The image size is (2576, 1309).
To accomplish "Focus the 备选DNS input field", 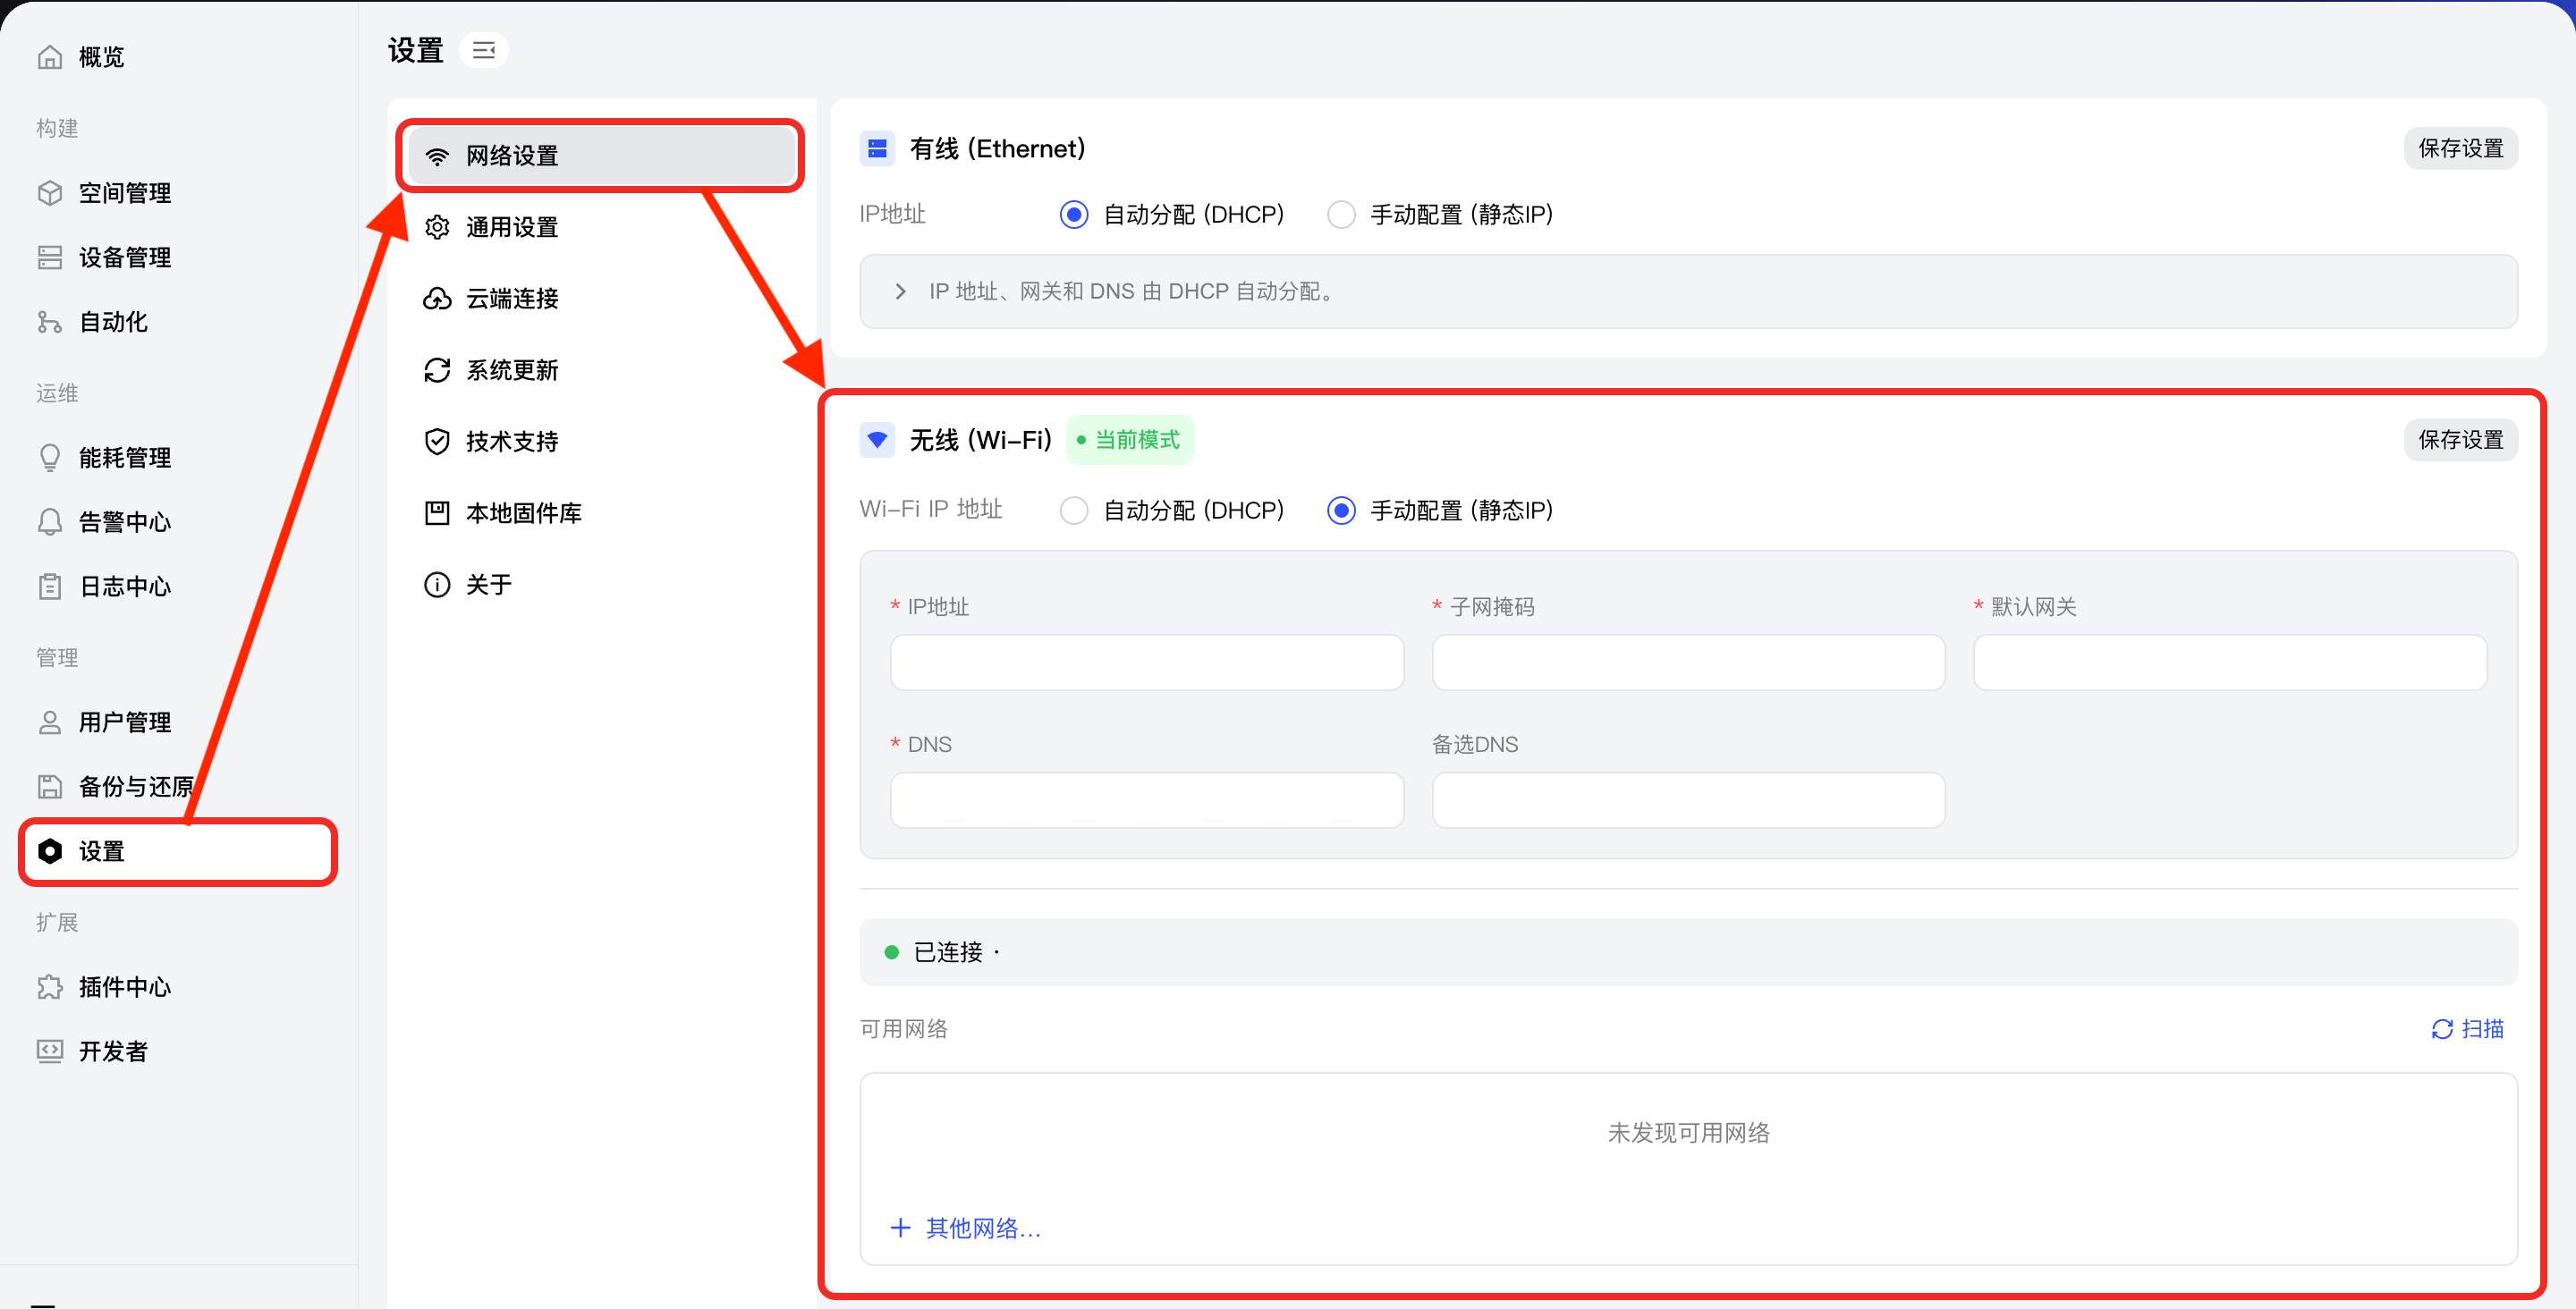I will coord(1688,800).
